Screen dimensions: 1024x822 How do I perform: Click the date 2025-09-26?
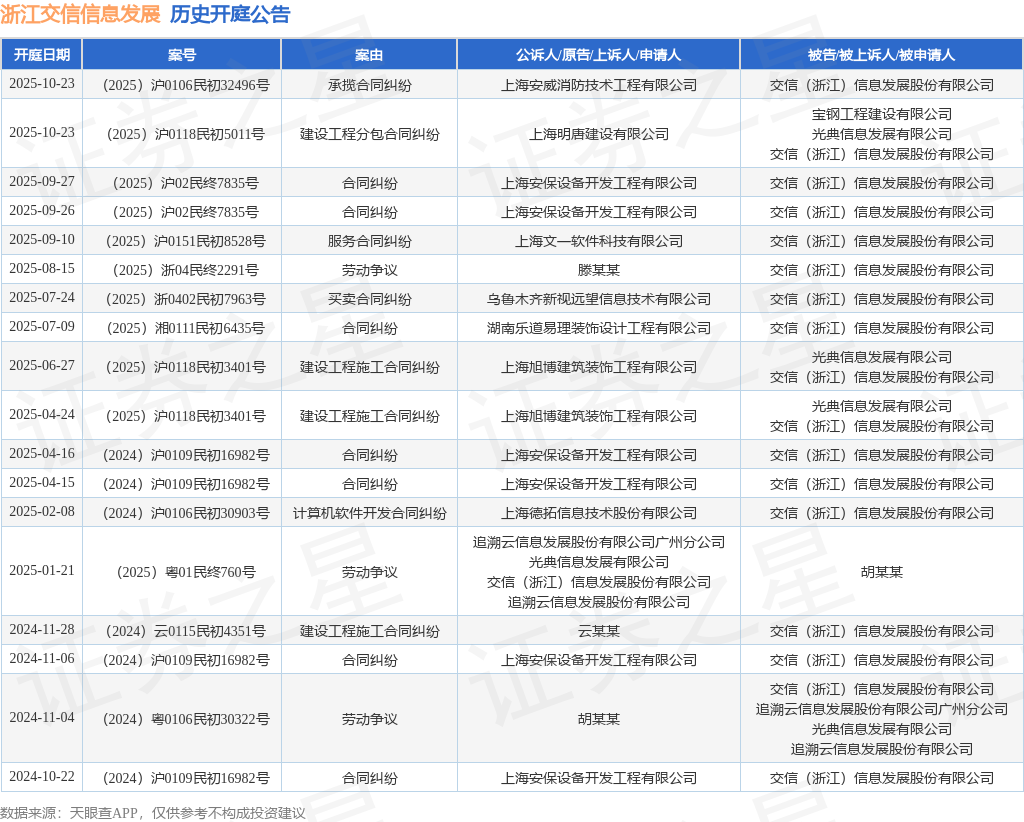click(42, 210)
